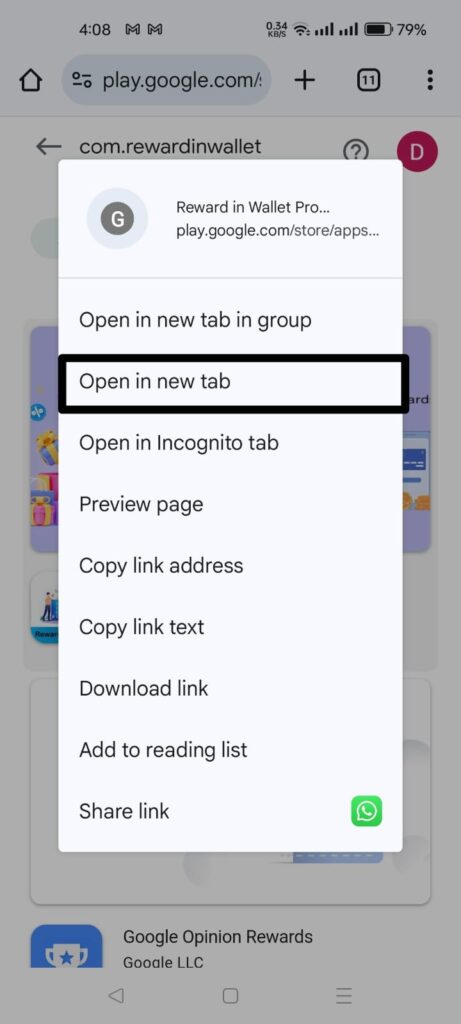Select Open in new tab in group

[x=230, y=320]
